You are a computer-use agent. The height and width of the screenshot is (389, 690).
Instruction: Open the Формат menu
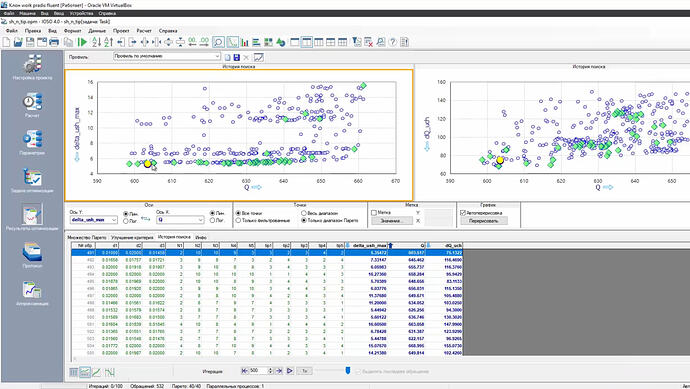[x=73, y=31]
